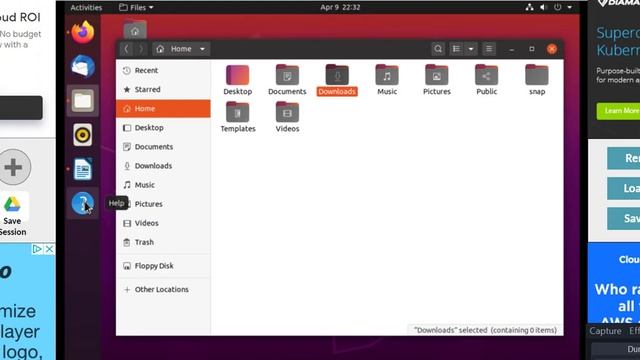Open Other Locations in the sidebar
Screen dimensions: 640x360
point(163,289)
